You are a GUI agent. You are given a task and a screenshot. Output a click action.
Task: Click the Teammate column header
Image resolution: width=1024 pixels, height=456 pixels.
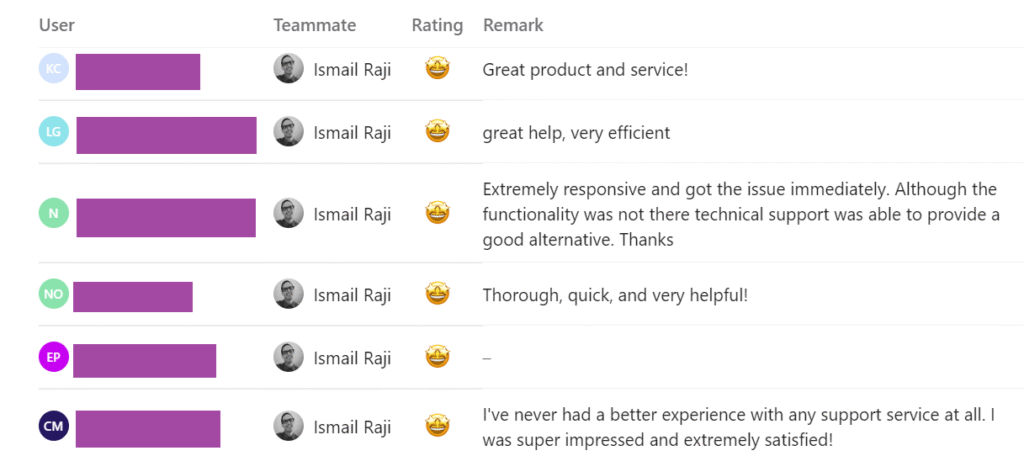[314, 25]
